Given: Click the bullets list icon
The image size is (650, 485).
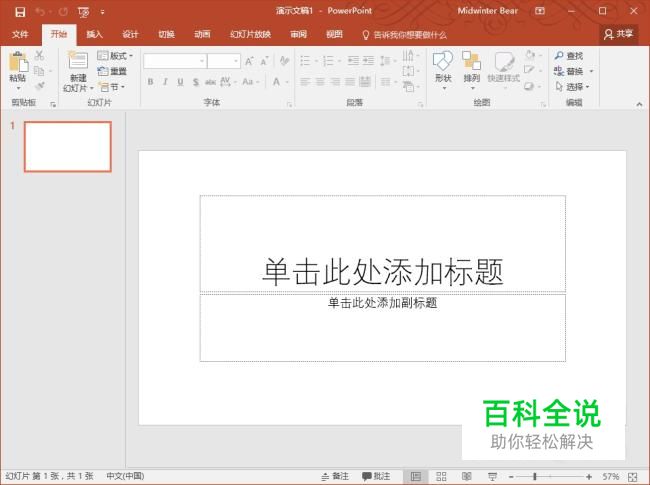Looking at the screenshot, I should point(305,61).
